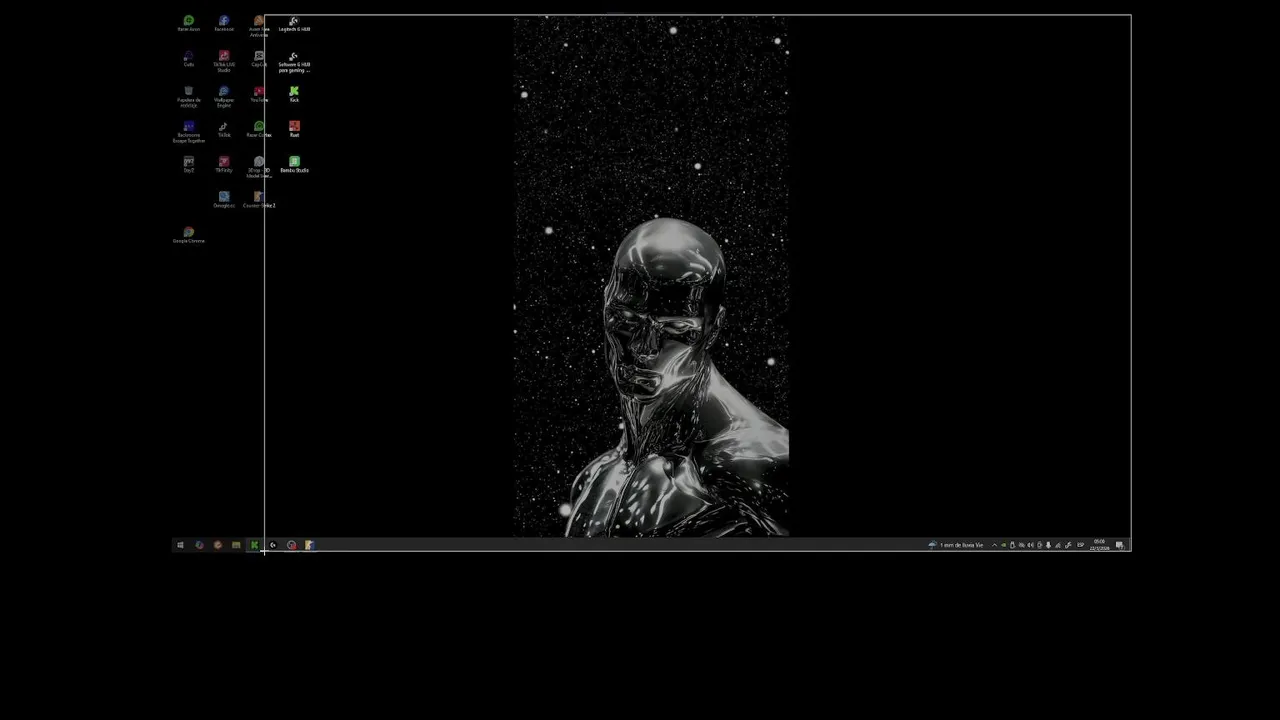Open the Razer Cortex desktop shortcut
The image size is (1280, 720).
pos(259,129)
